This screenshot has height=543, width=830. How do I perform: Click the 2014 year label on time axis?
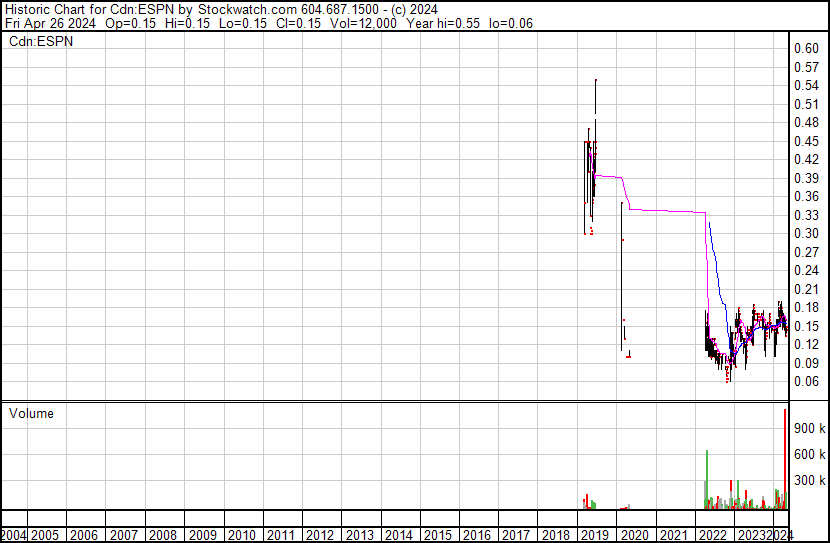[399, 535]
